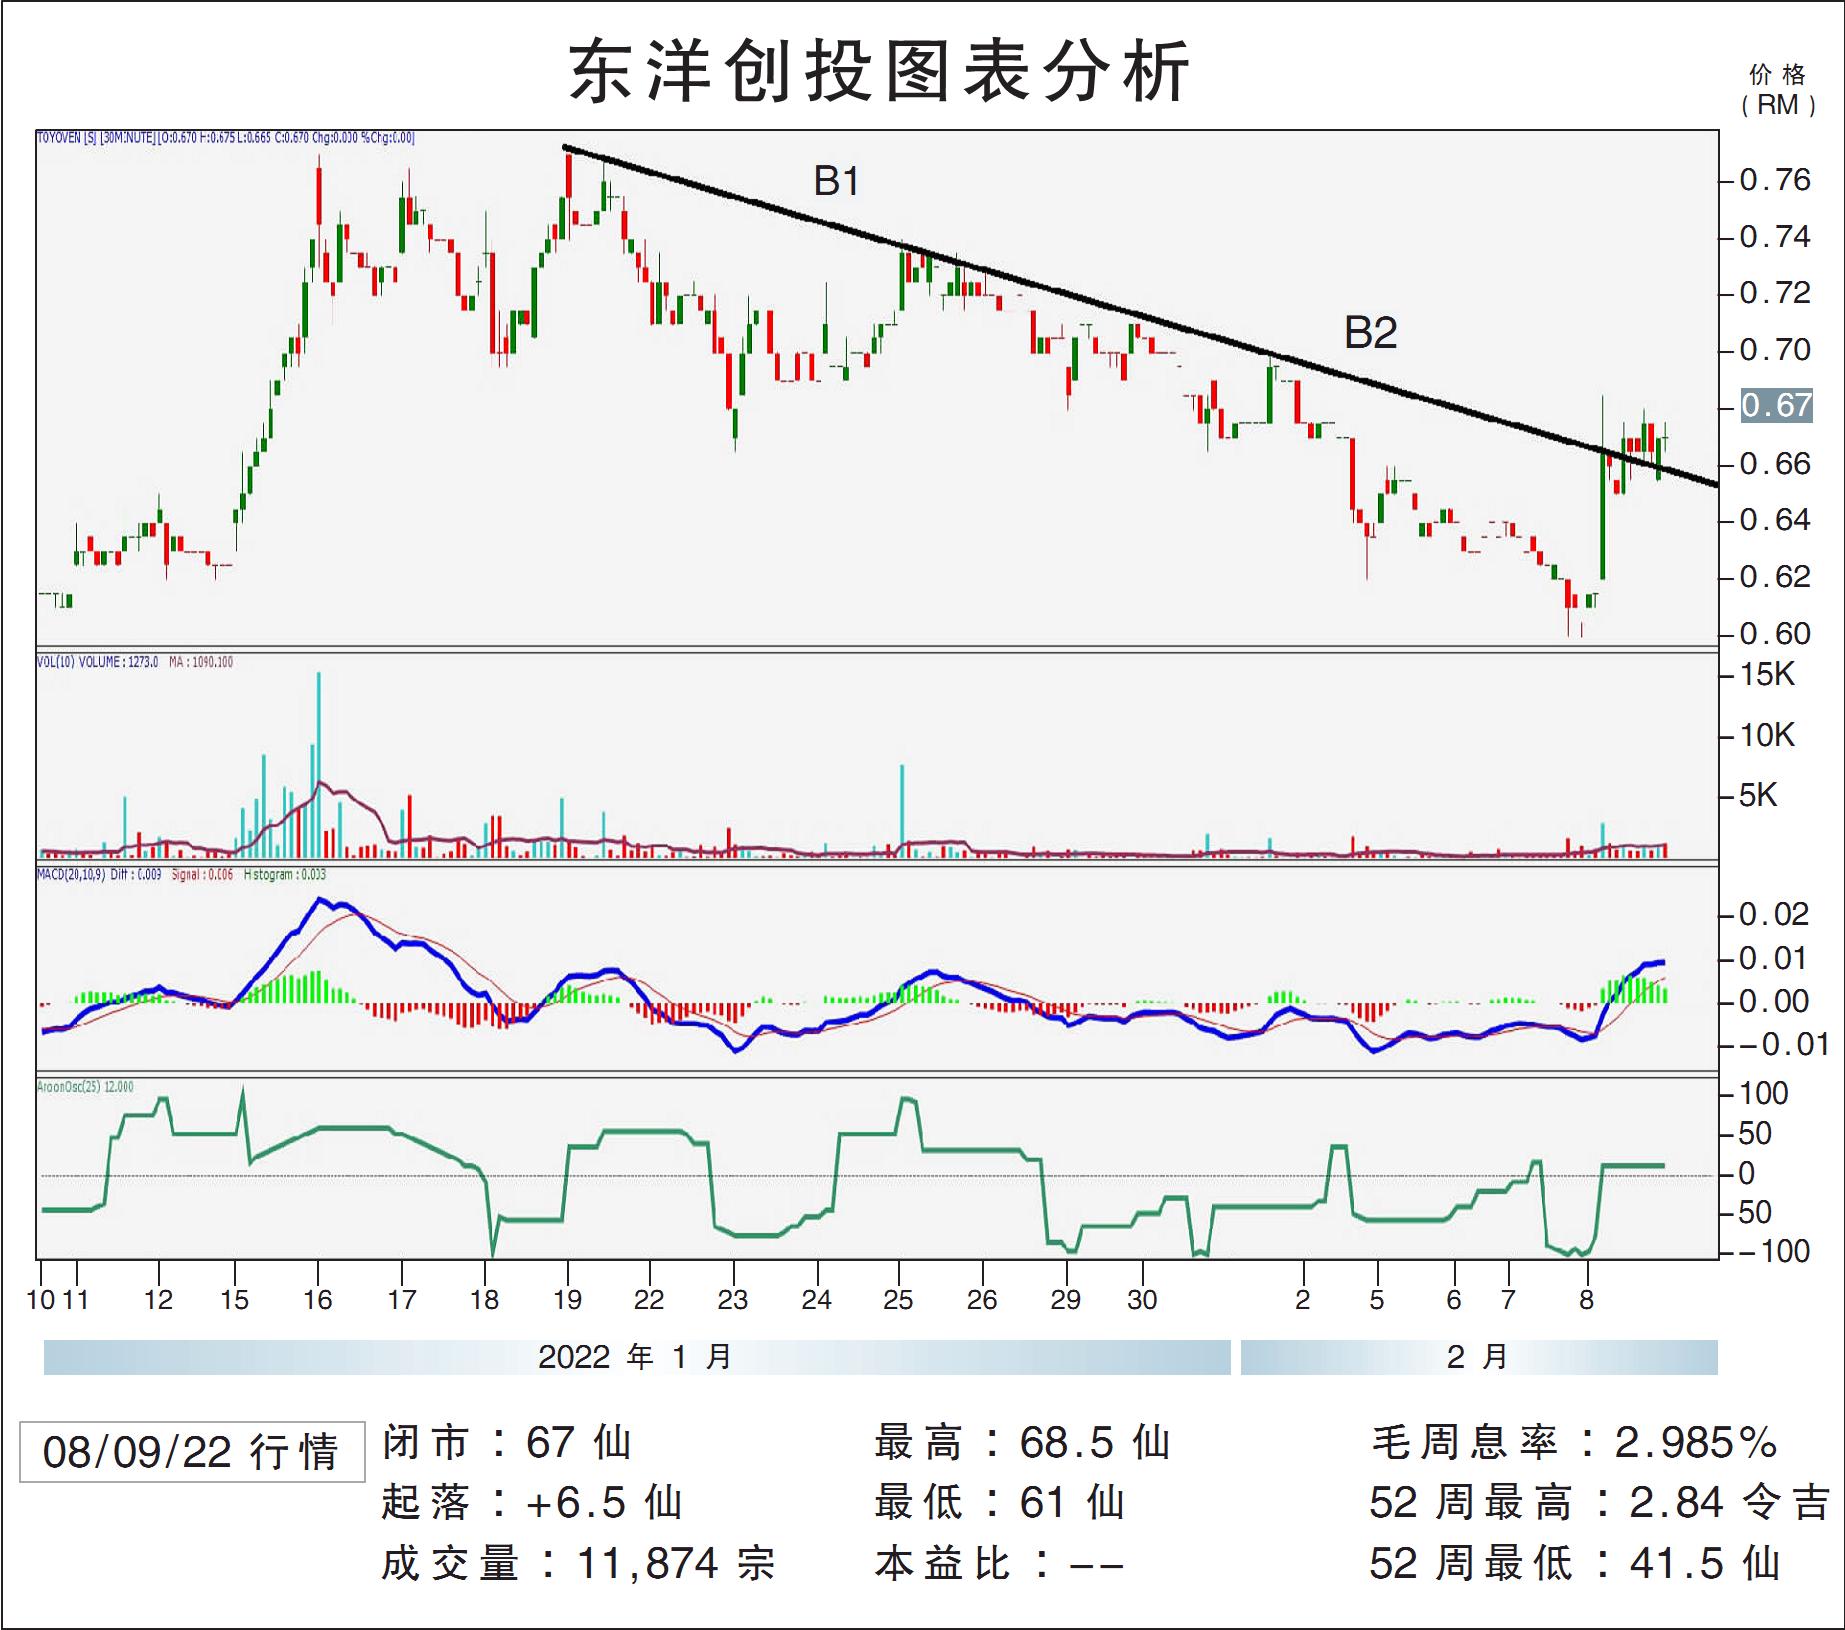Click the MACD axis 0.01 label
This screenshot has height=1630, width=1845.
[x=1775, y=958]
